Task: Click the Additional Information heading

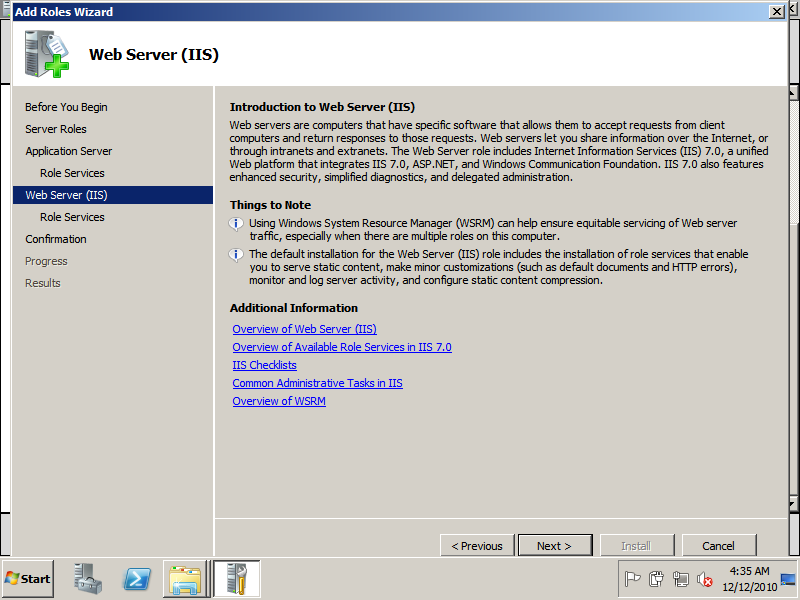Action: [293, 308]
